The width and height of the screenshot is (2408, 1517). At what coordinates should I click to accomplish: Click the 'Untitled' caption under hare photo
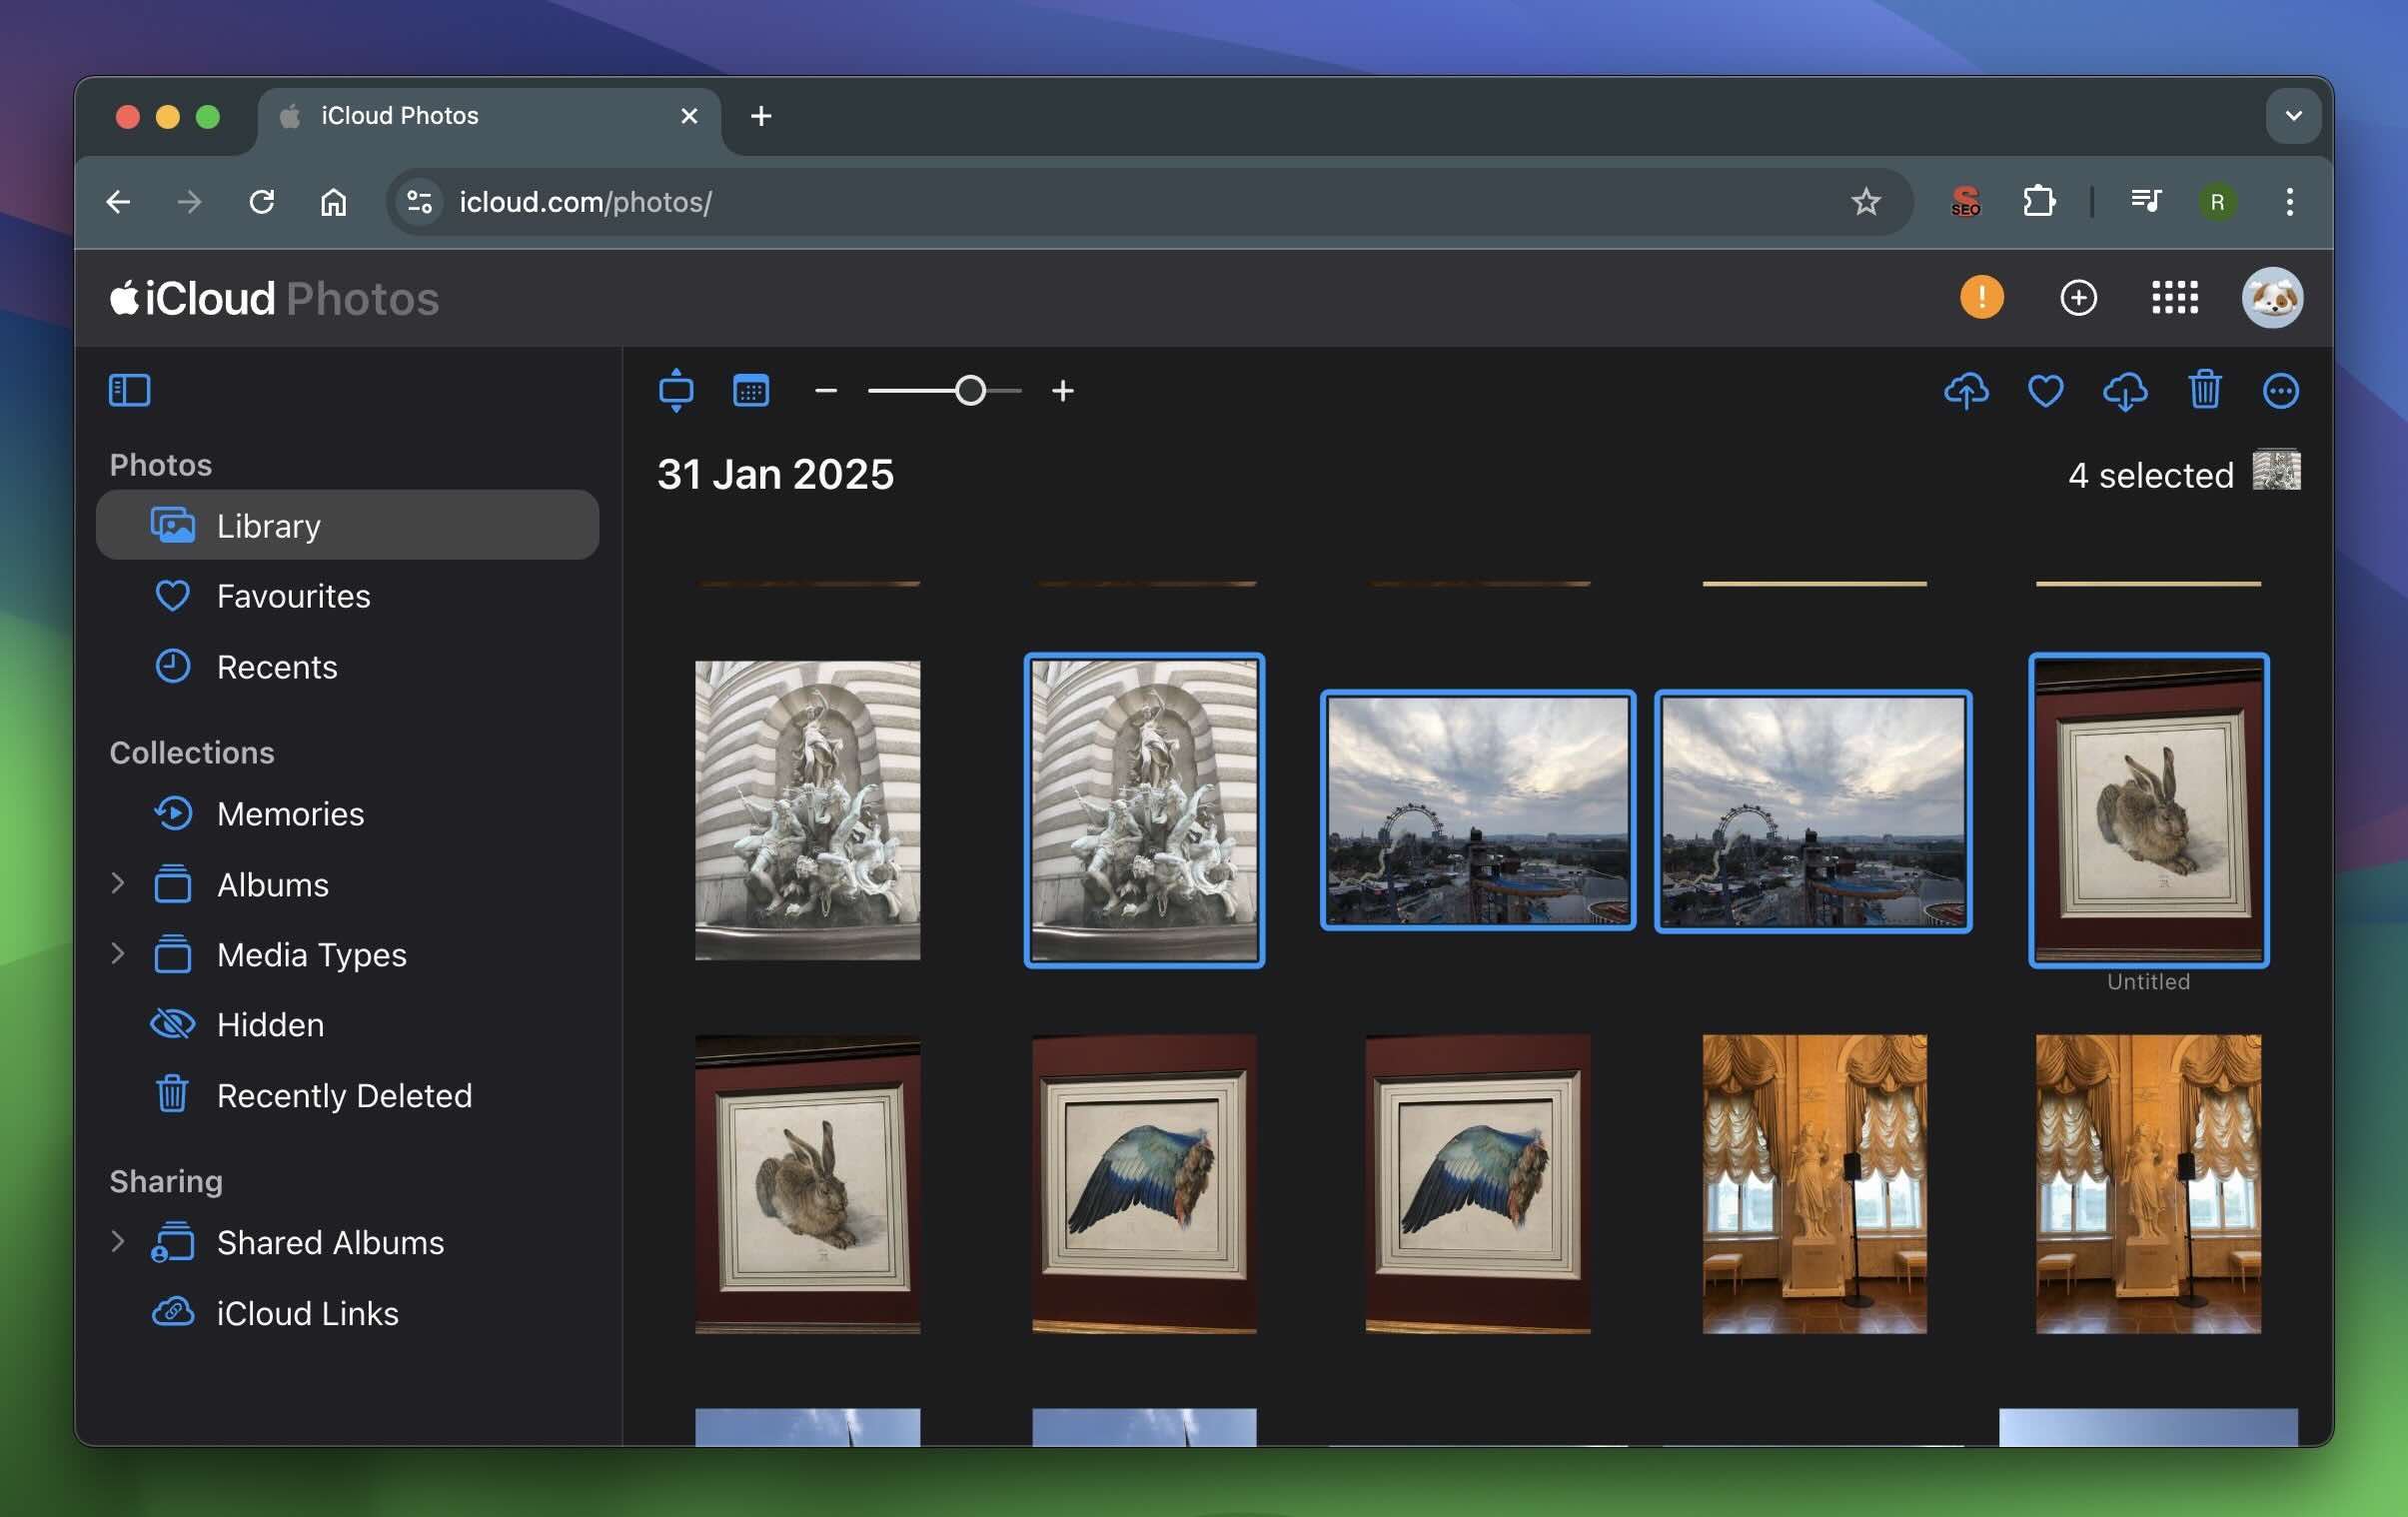(2148, 982)
